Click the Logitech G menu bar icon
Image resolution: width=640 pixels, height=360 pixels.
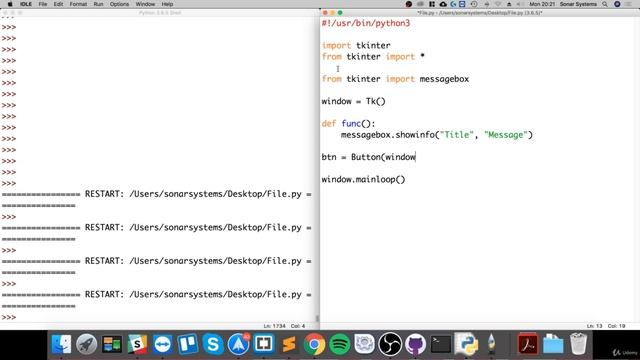click(x=453, y=4)
